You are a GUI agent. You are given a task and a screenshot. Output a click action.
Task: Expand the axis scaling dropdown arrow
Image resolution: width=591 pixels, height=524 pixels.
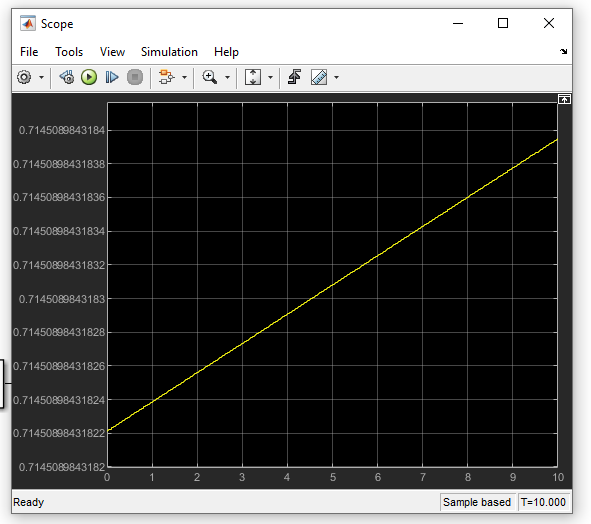pos(270,78)
